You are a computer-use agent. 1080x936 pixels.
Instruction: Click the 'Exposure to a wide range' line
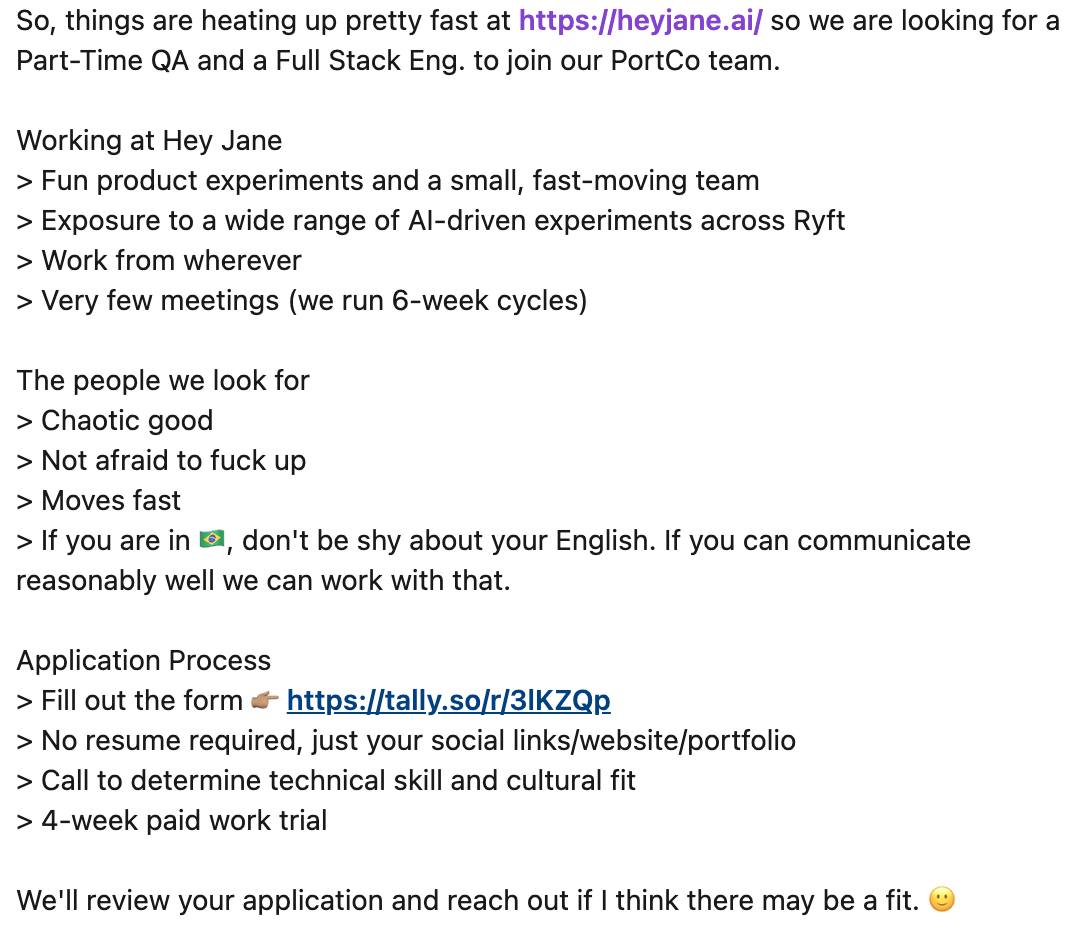pos(430,221)
